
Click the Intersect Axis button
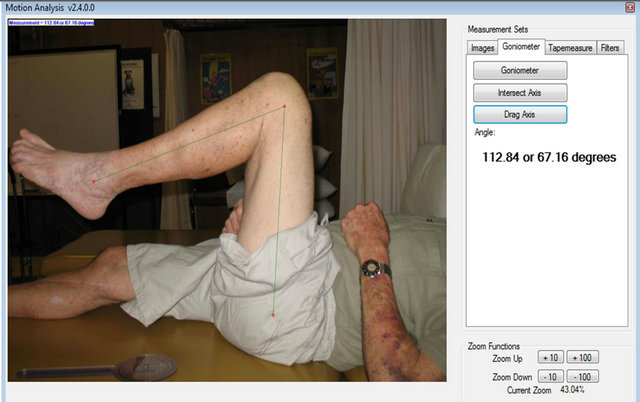point(519,92)
